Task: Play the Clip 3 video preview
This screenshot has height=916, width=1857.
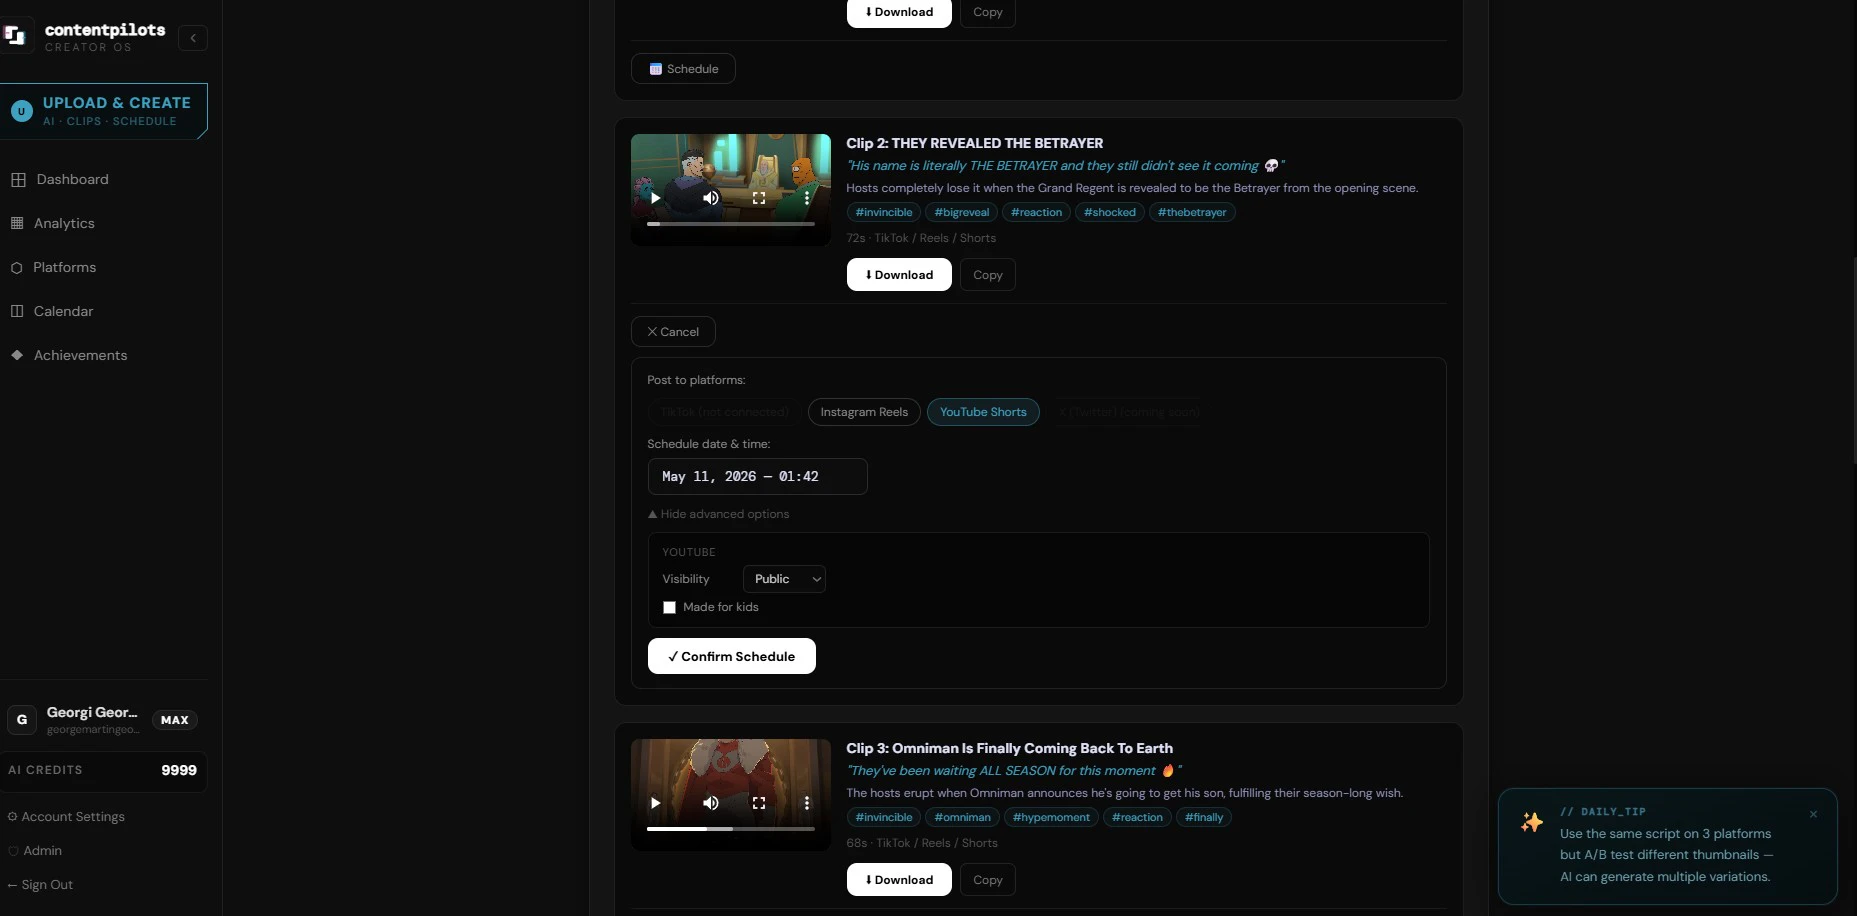Action: [x=655, y=803]
